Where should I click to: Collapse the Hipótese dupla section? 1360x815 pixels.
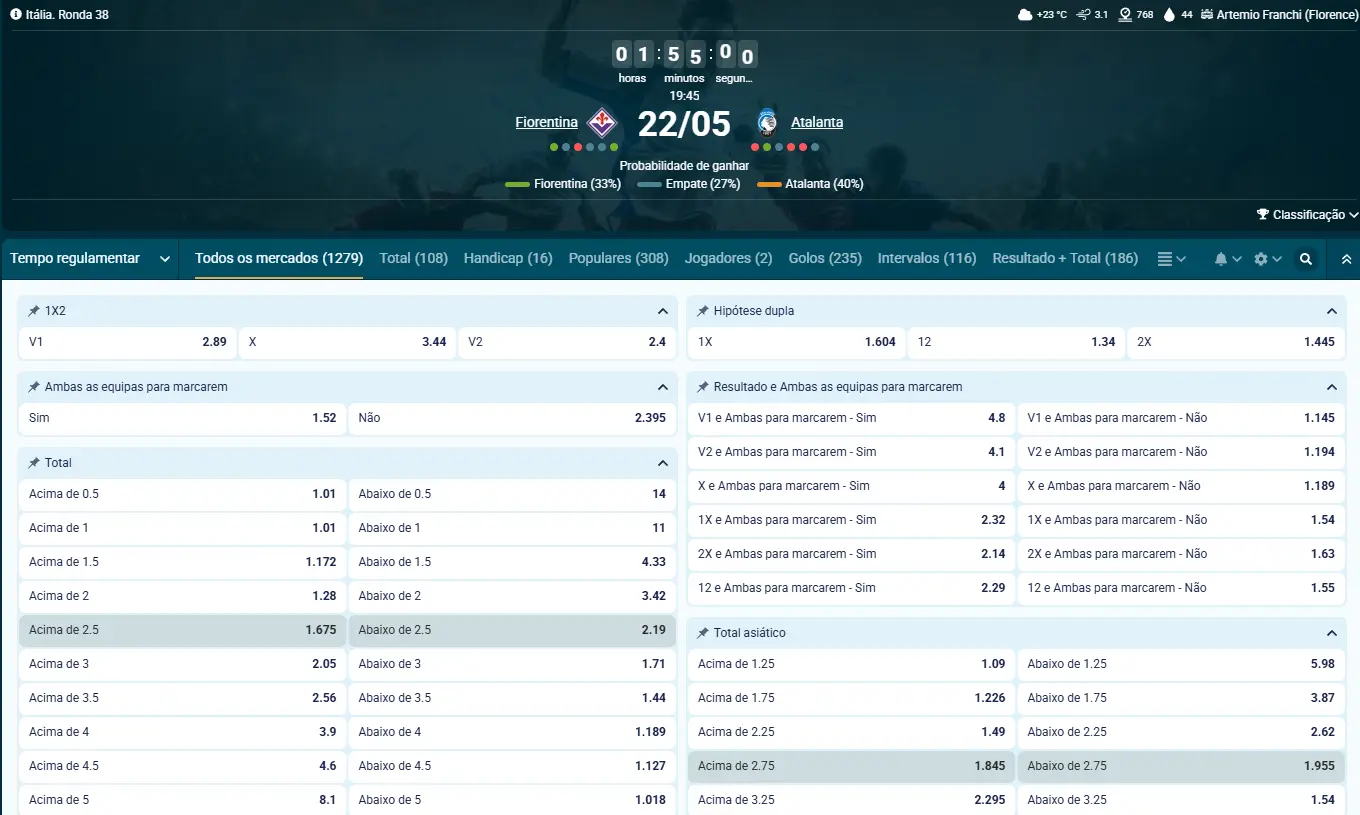(x=1331, y=311)
